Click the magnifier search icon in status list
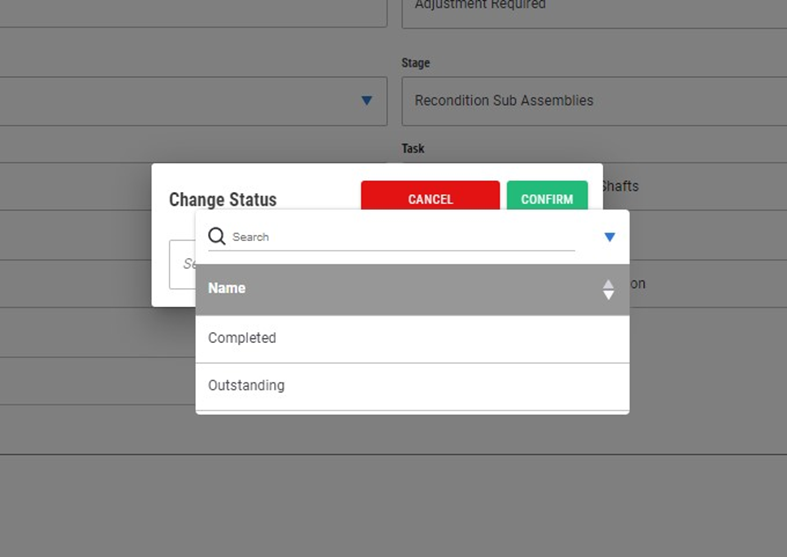The height and width of the screenshot is (557, 787). point(216,237)
